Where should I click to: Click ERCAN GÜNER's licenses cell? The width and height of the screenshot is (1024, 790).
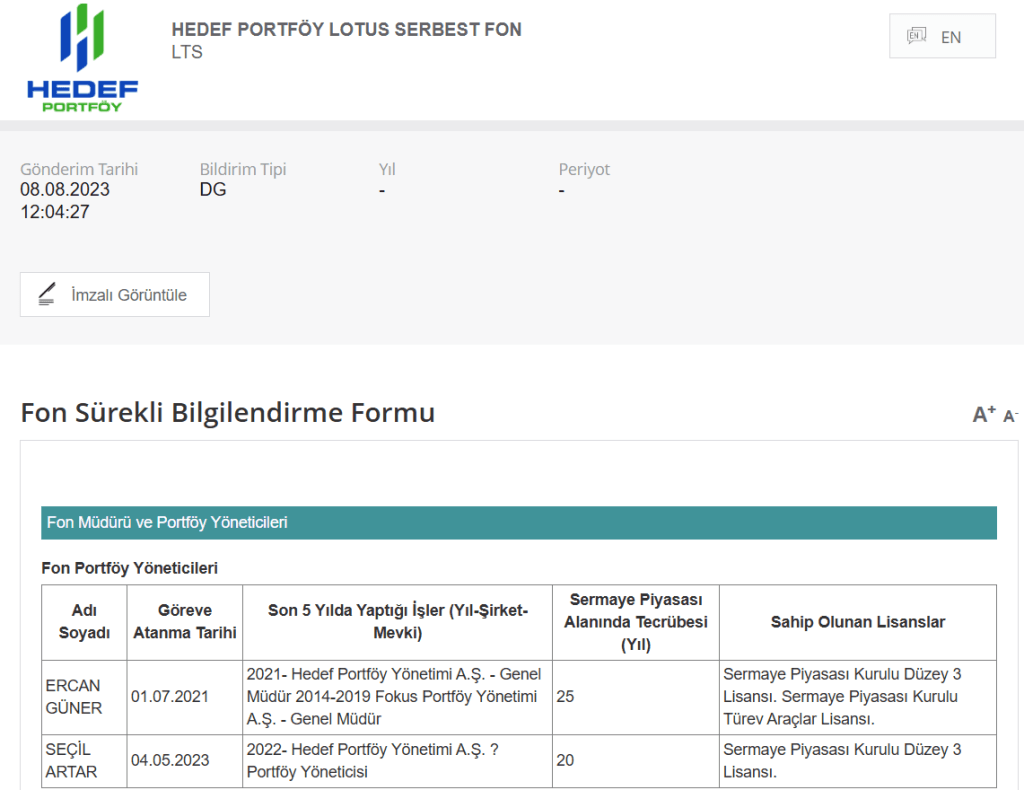(x=858, y=697)
